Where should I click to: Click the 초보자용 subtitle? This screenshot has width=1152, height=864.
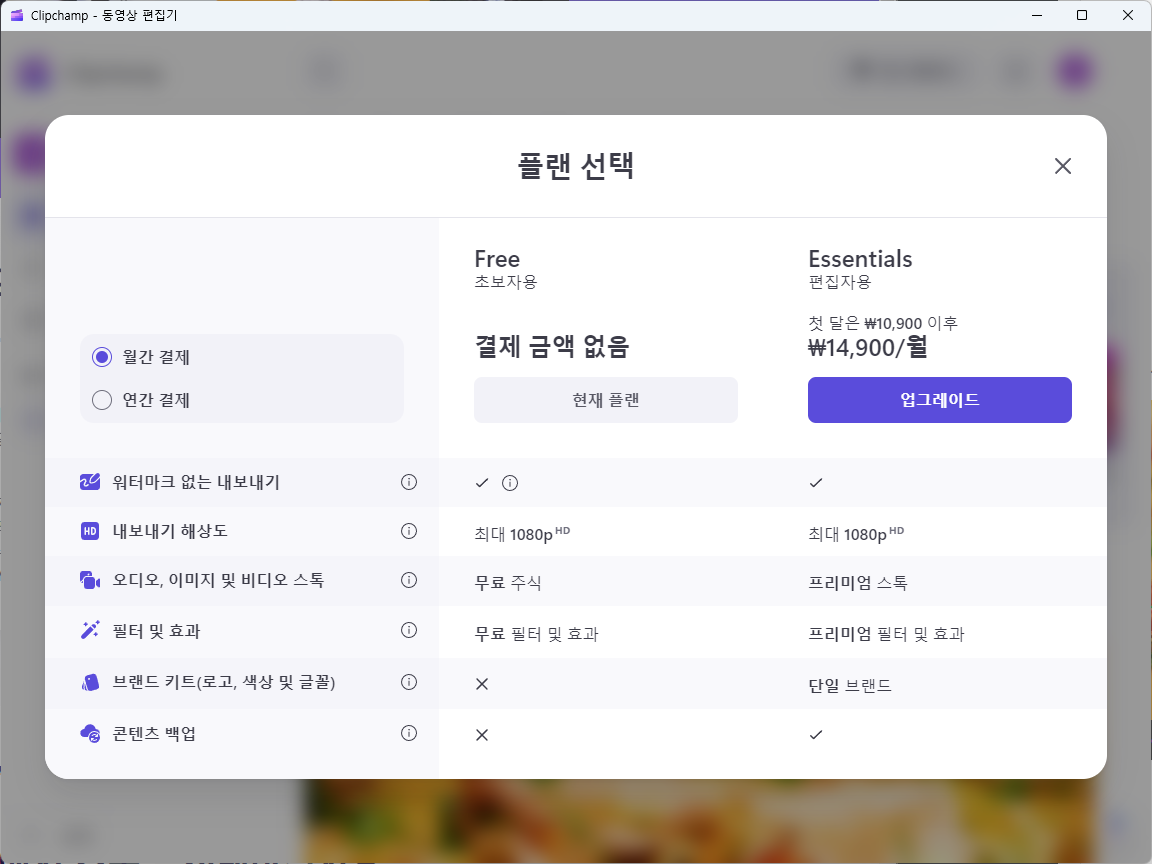point(506,281)
